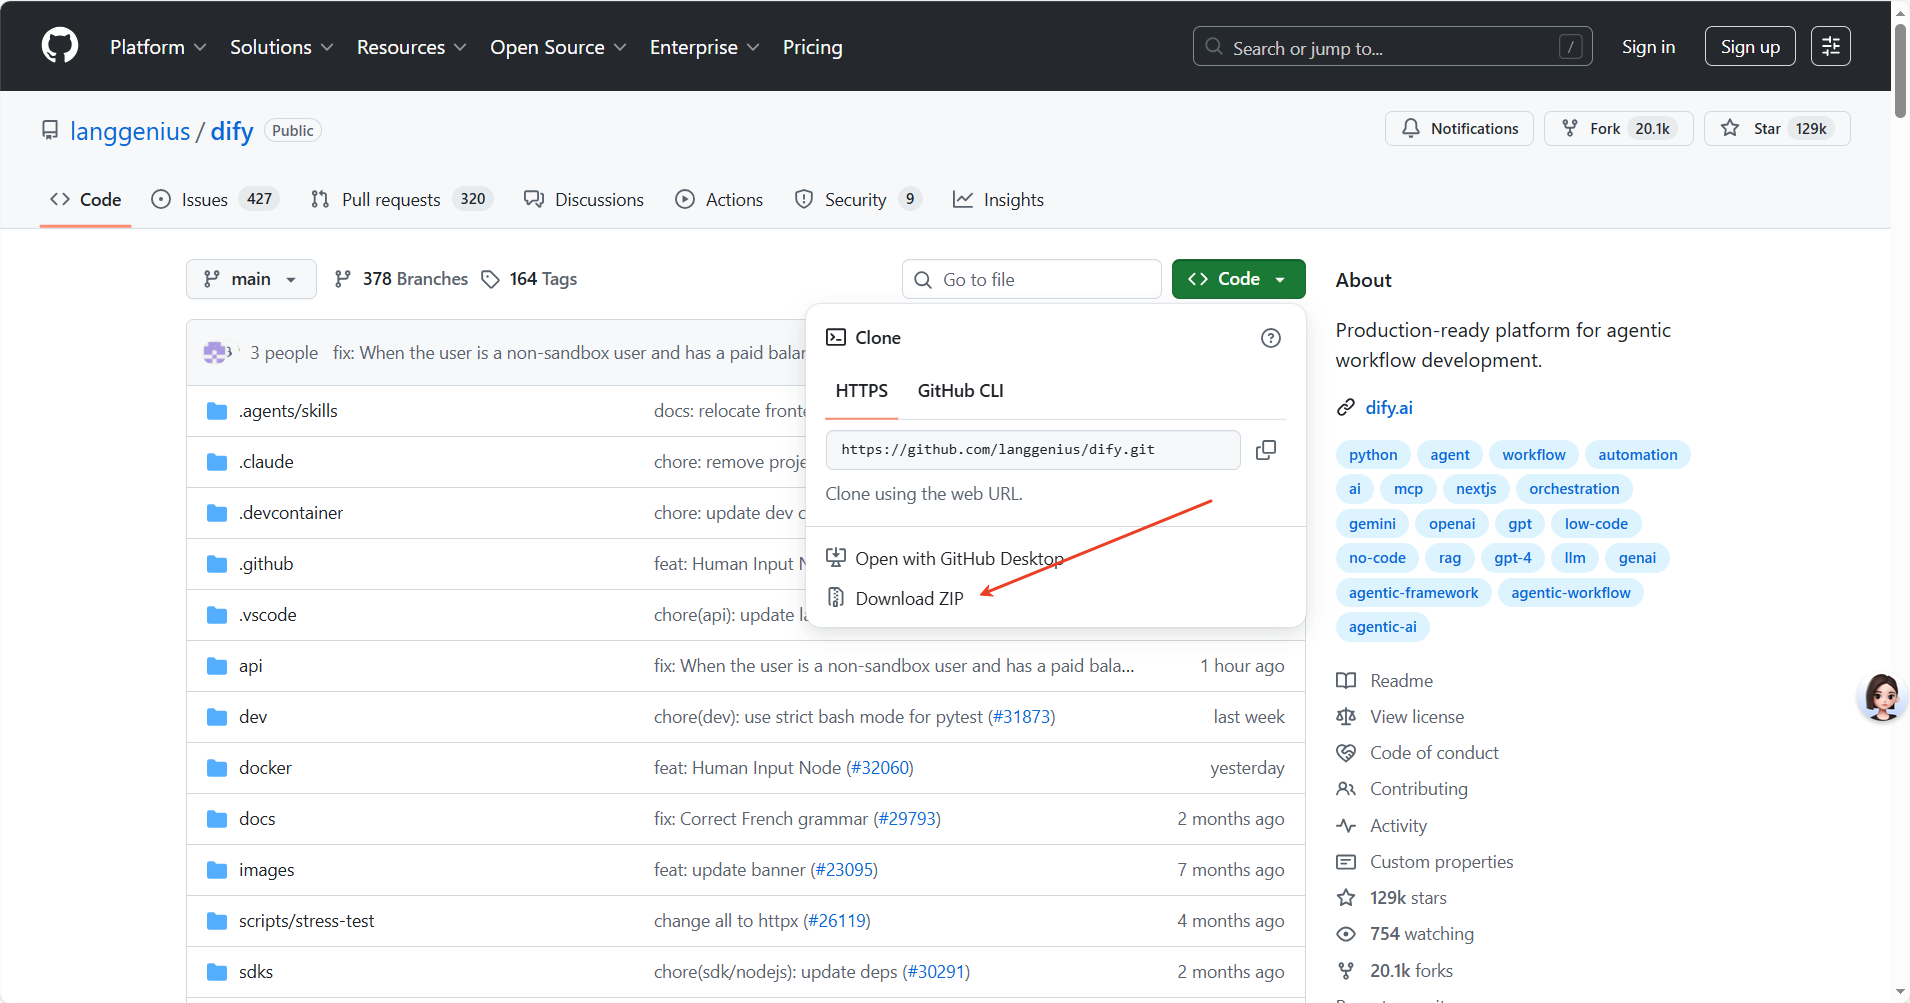Screen dimensions: 1910x1003
Task: Click the .claude folder icon
Action: (x=217, y=462)
